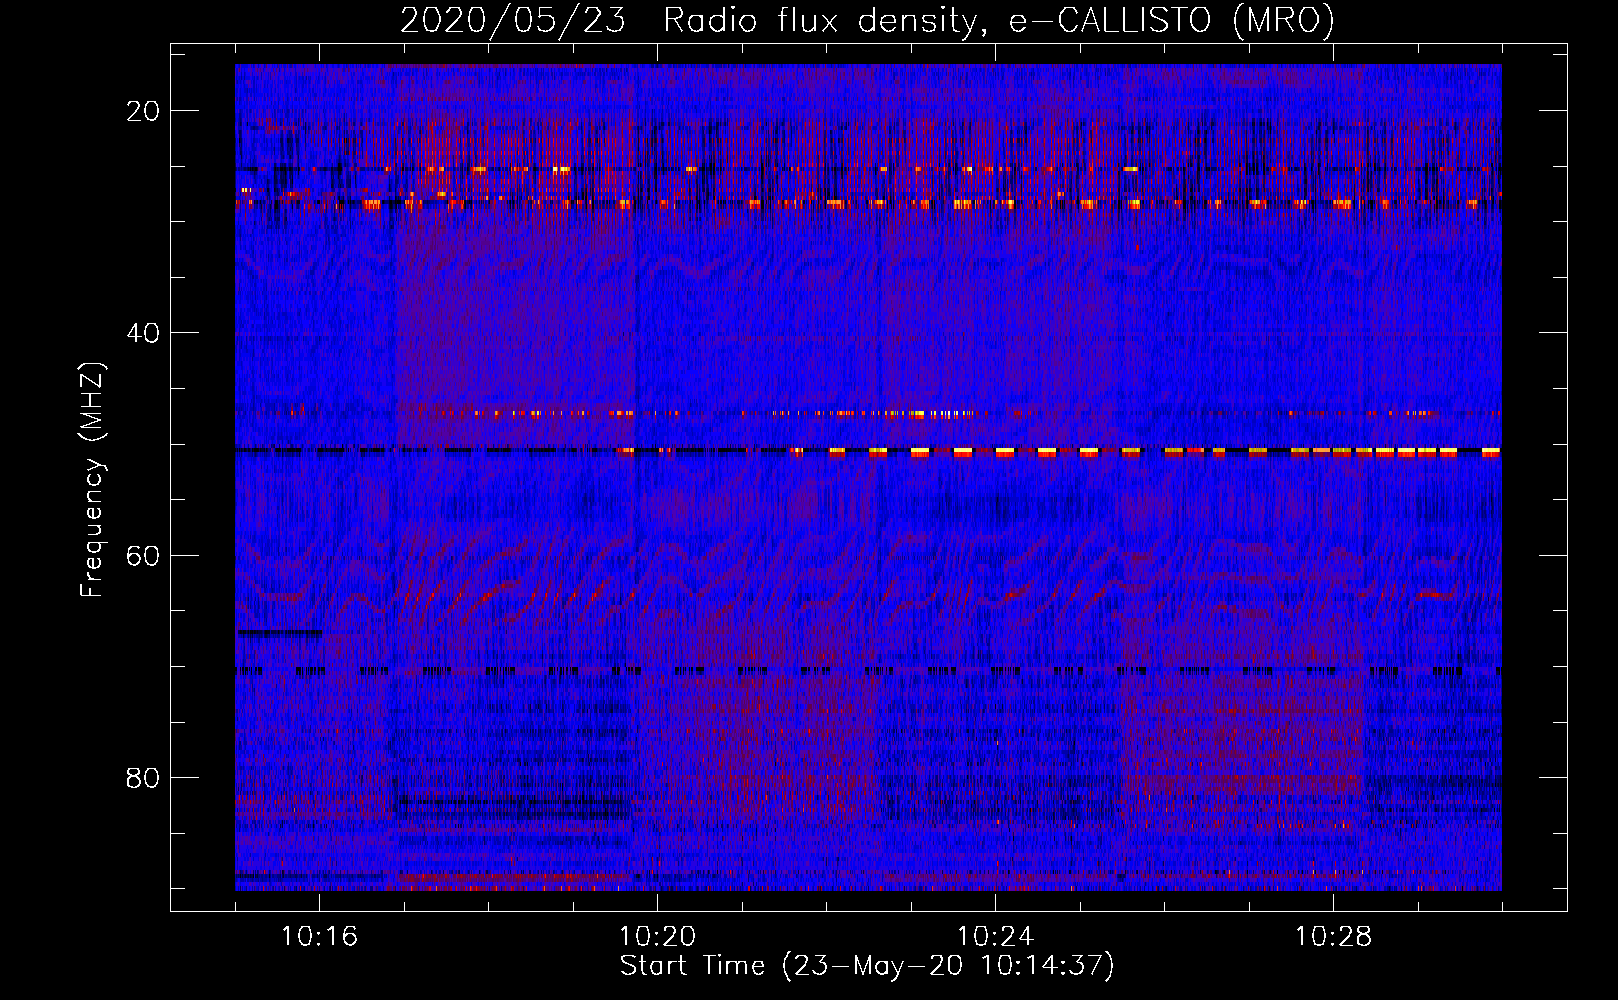
Task: Click the '80' frequency tick label
Action: pos(144,777)
